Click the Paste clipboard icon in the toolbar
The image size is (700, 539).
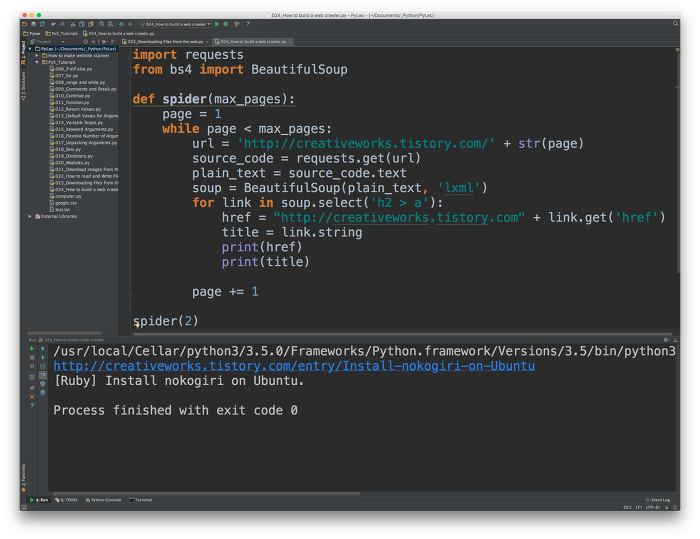(91, 24)
